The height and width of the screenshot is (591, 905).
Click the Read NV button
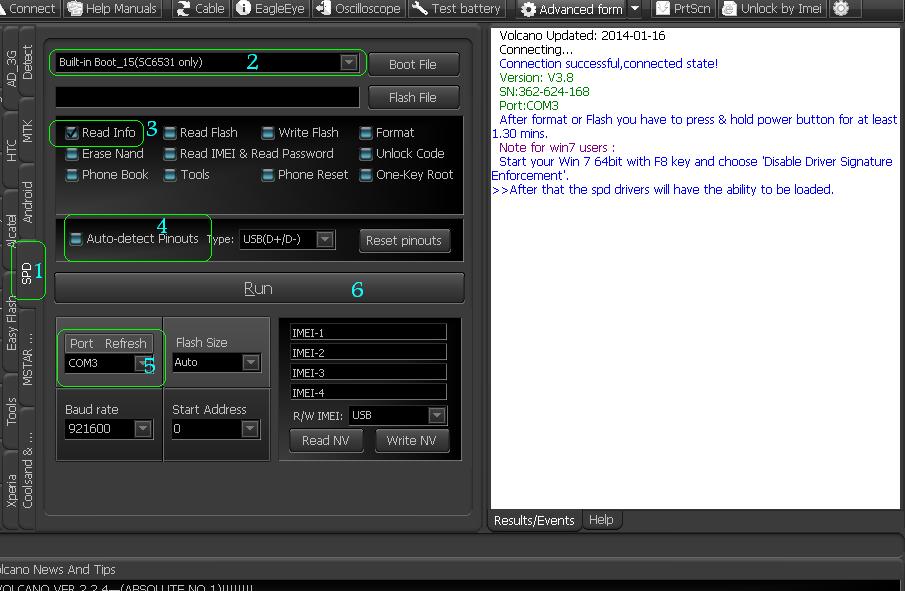point(326,440)
